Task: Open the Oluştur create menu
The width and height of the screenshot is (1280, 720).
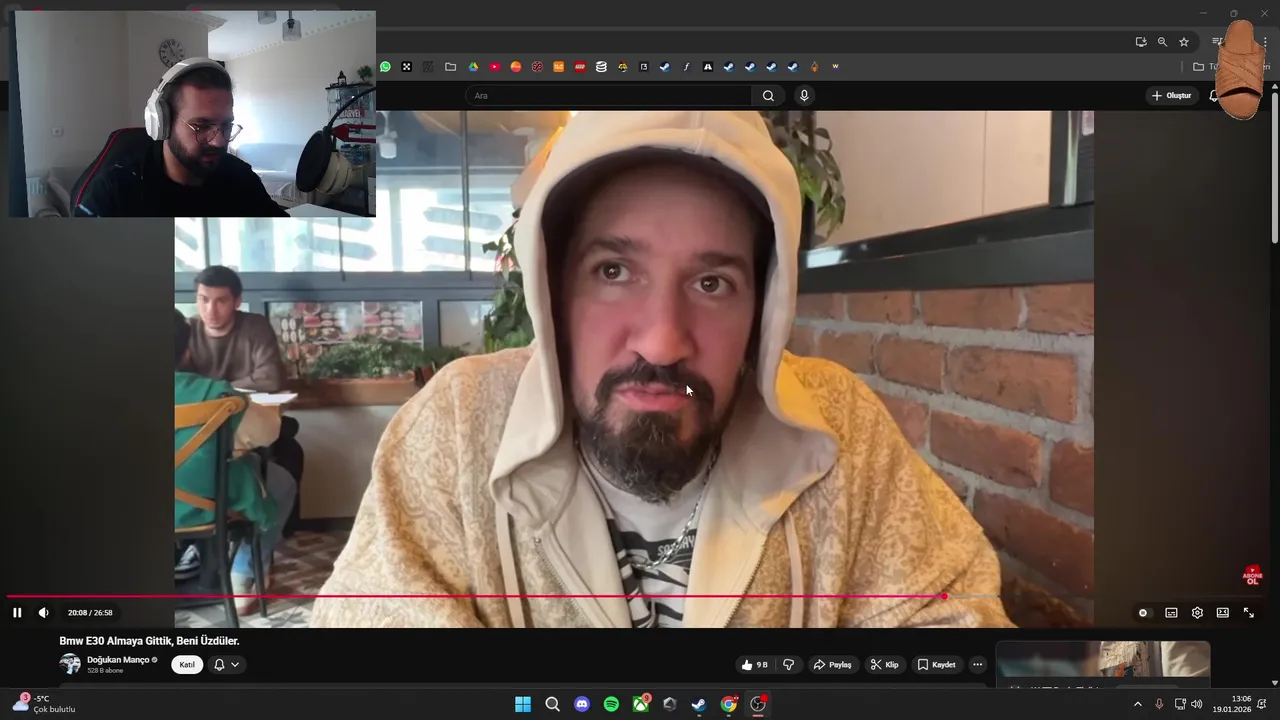Action: (x=1172, y=96)
